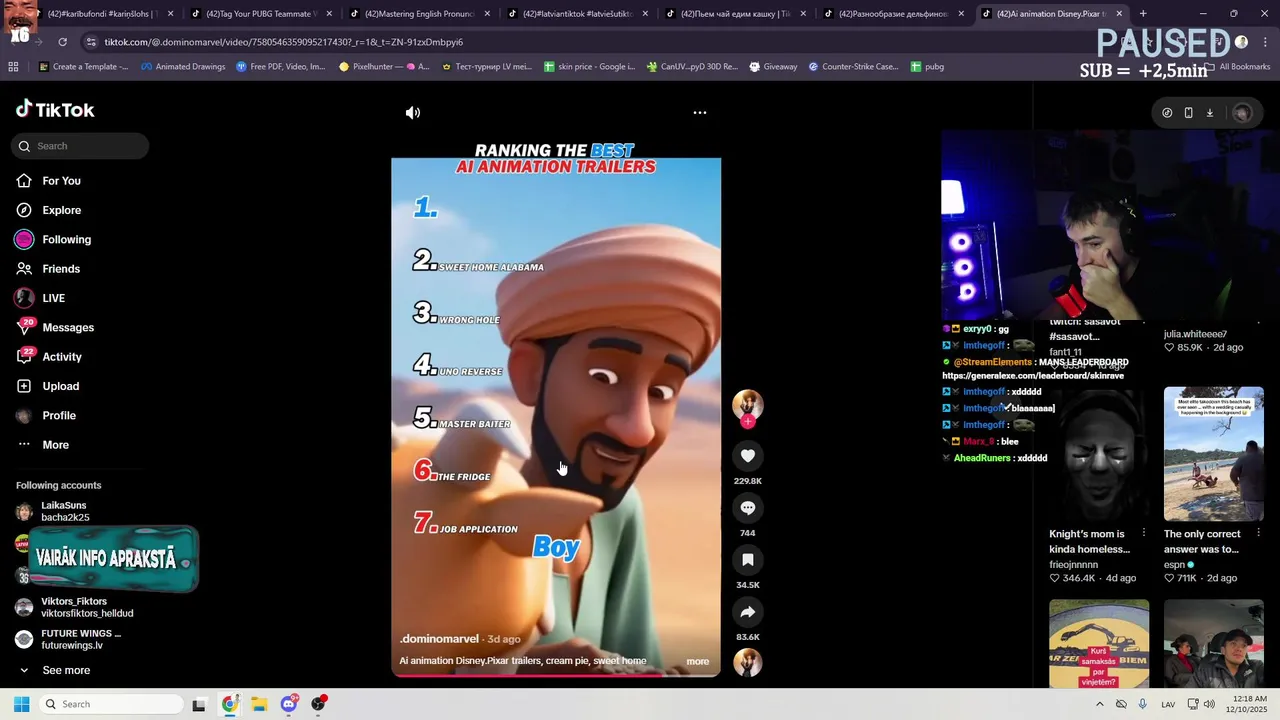
Task: Open Pixelhunter bookmark
Action: [384, 67]
